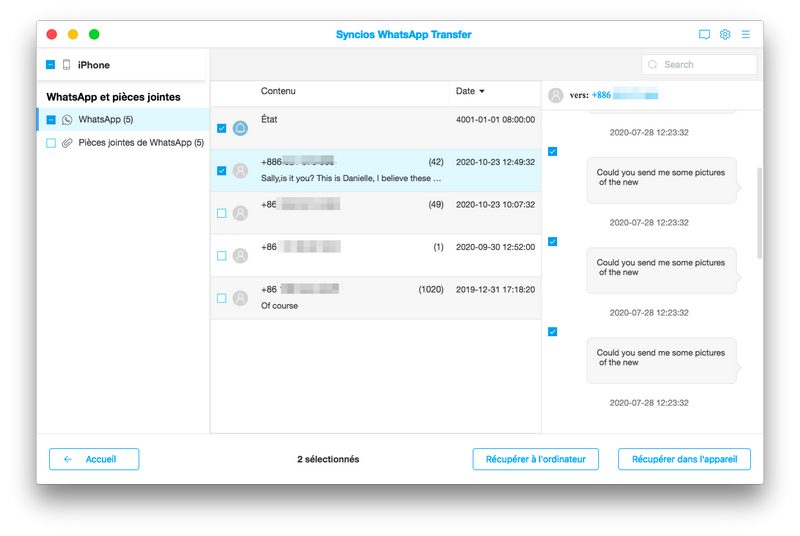Check the (1020) conversation checkbox
The width and height of the screenshot is (800, 536).
point(221,298)
